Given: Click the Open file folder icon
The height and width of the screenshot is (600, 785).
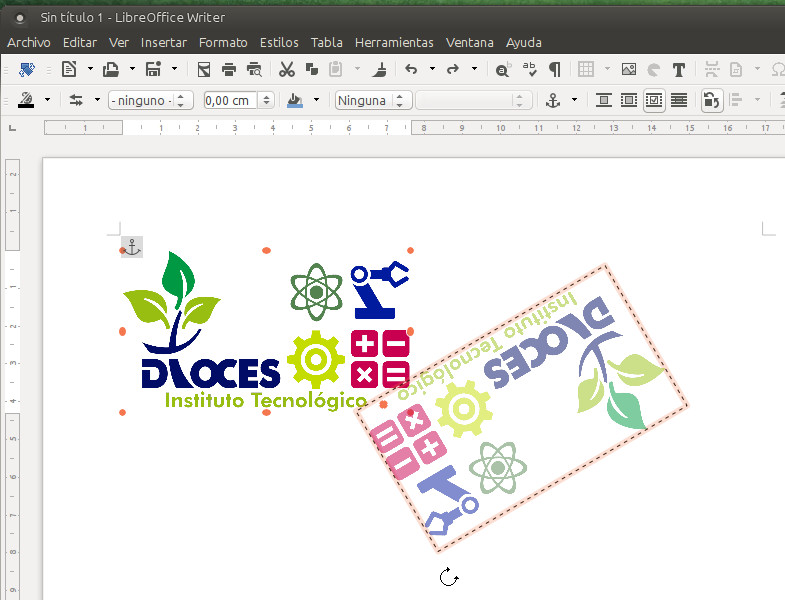Looking at the screenshot, I should click(111, 69).
